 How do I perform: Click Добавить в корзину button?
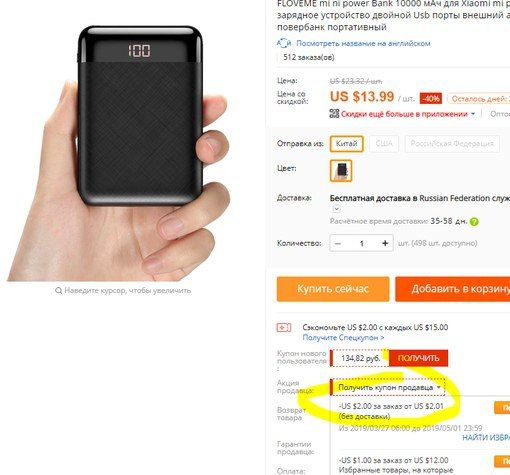(453, 289)
